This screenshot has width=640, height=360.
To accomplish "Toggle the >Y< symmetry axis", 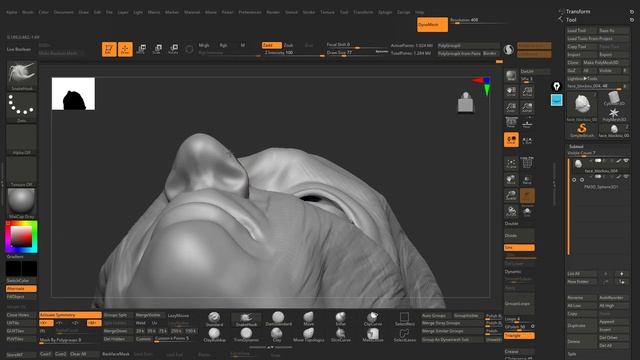I will 60,323.
